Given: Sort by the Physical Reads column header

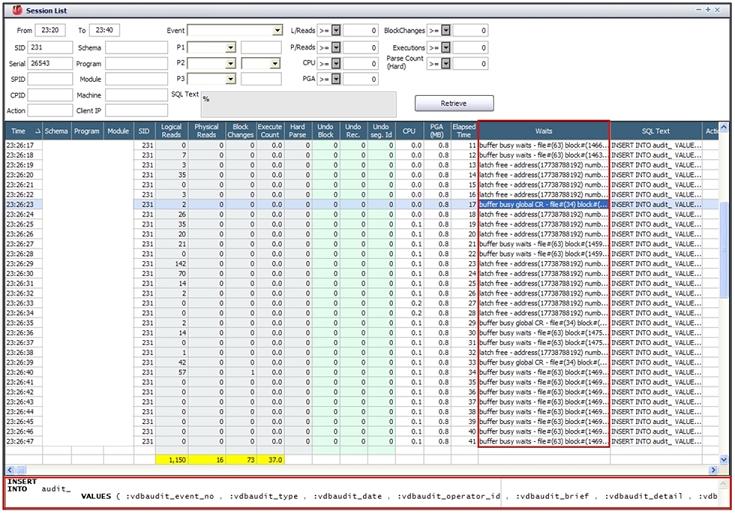Looking at the screenshot, I should [207, 131].
